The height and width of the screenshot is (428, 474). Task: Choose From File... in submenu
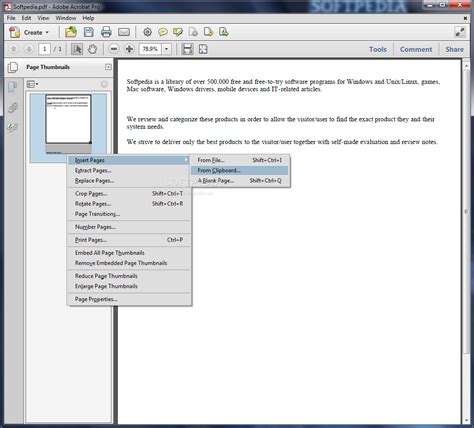pyautogui.click(x=240, y=160)
